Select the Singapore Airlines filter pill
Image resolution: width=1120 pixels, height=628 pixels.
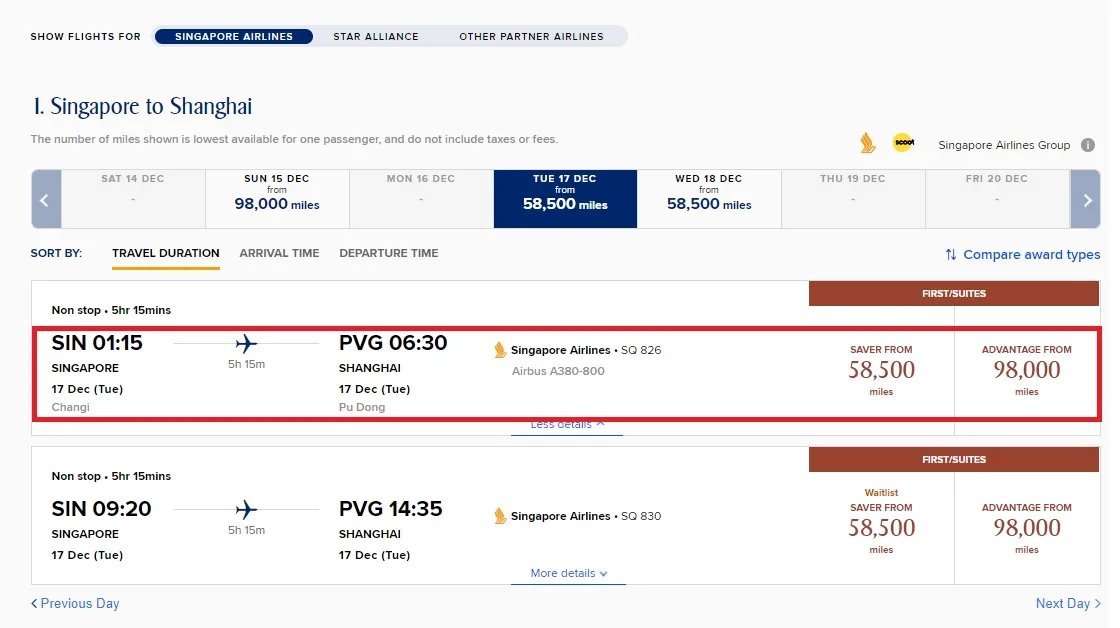pyautogui.click(x=234, y=36)
